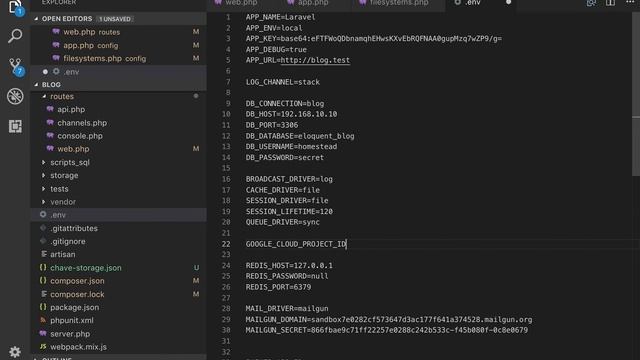Select .env file in BLOG tree
Screen dimensions: 640x360
(x=118, y=215)
